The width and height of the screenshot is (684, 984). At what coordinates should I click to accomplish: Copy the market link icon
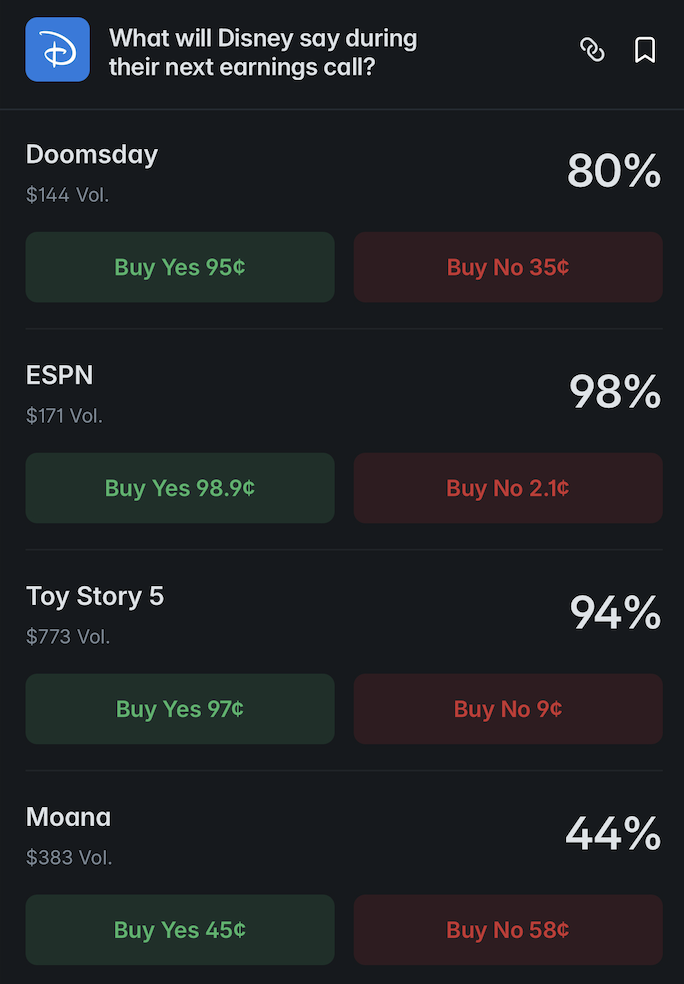592,50
